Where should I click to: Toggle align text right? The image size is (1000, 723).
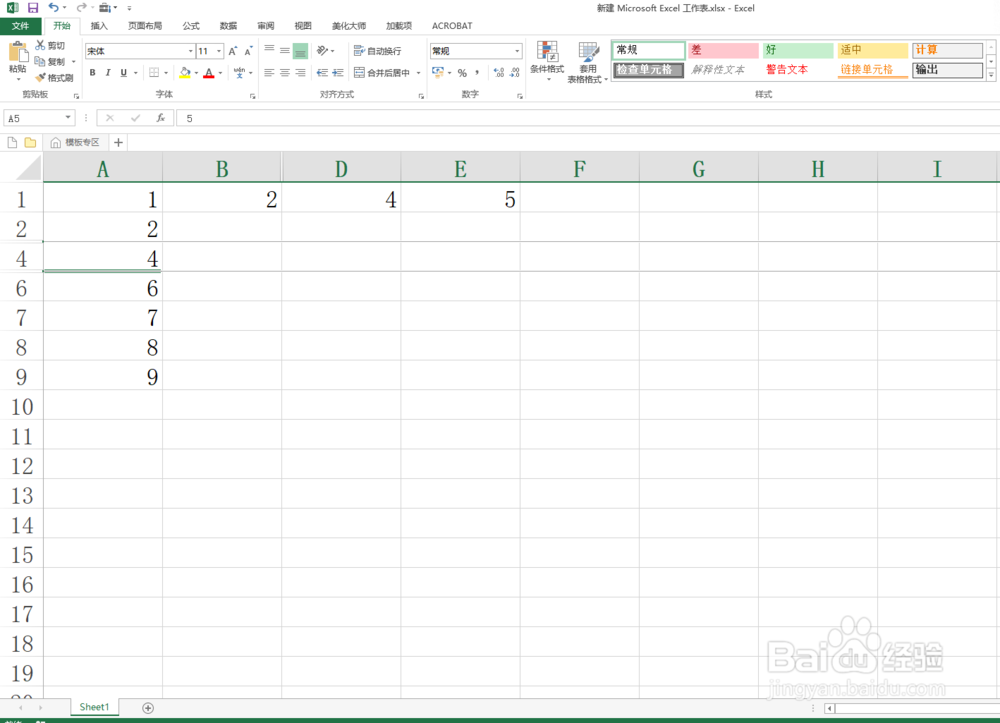tap(300, 73)
